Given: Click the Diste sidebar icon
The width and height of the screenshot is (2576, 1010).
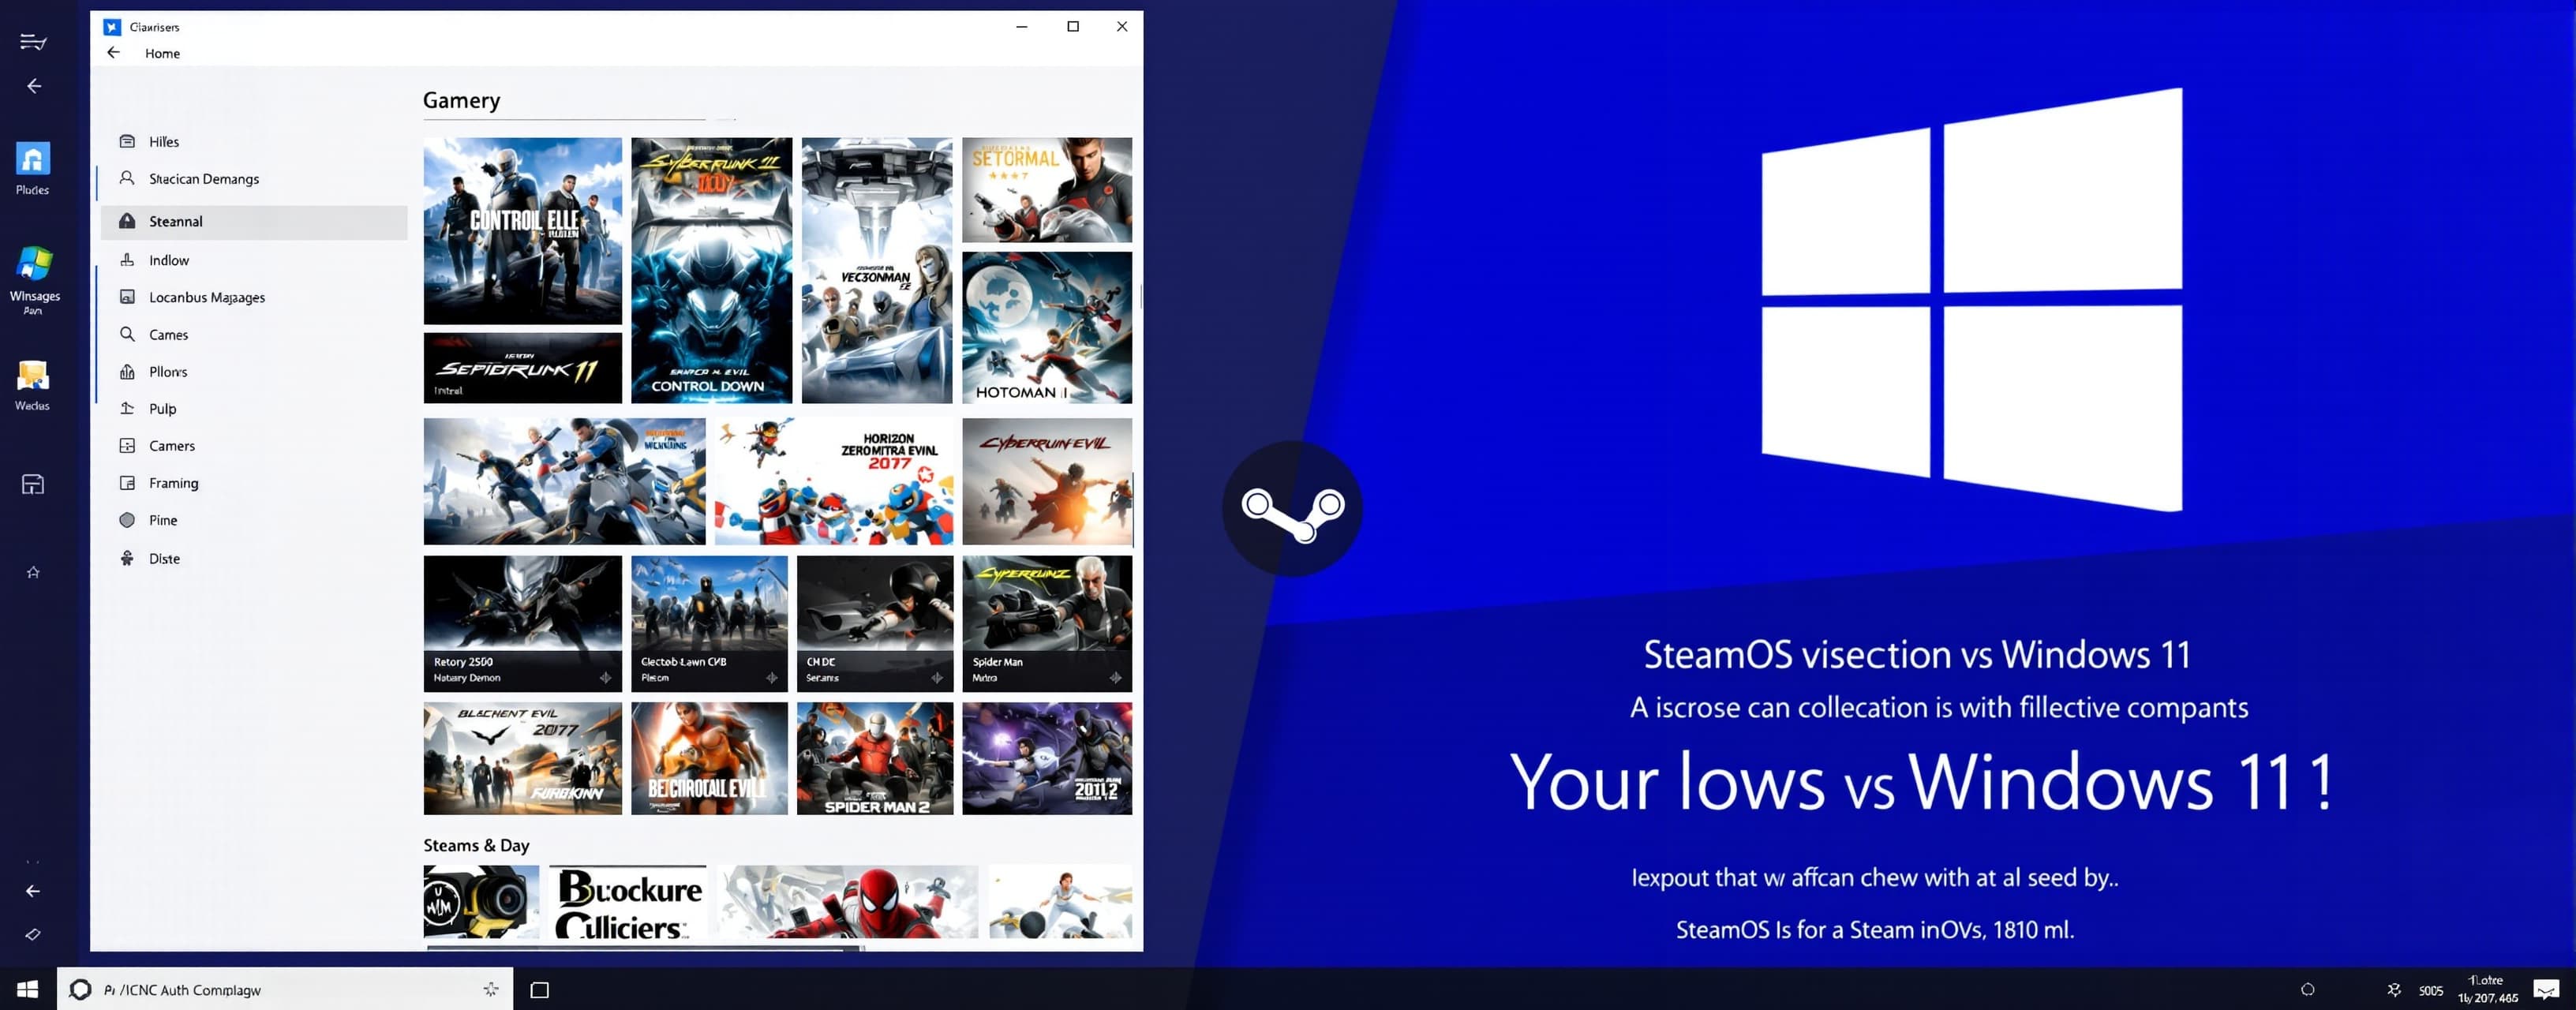Looking at the screenshot, I should (127, 558).
